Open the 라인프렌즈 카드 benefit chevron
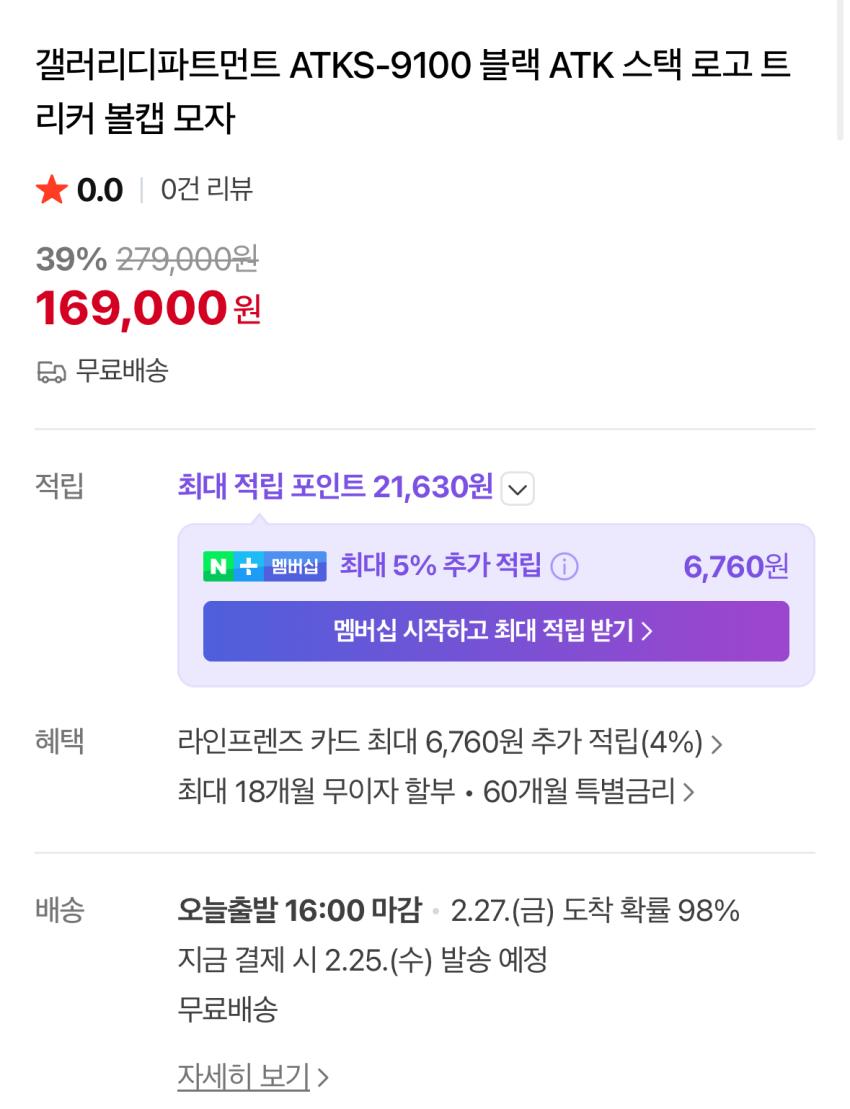The image size is (850, 1109). tap(716, 744)
